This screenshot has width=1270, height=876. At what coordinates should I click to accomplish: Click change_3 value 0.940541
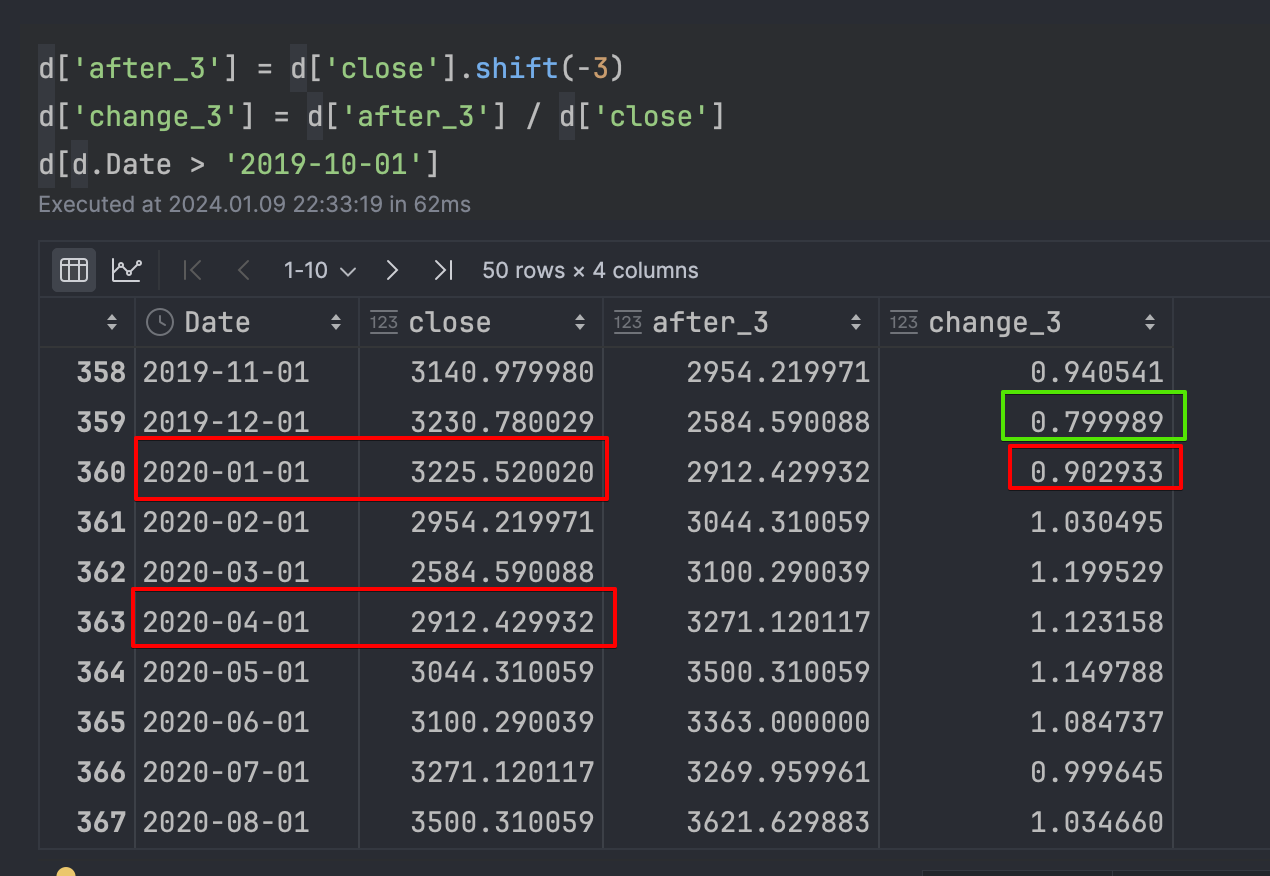1097,372
